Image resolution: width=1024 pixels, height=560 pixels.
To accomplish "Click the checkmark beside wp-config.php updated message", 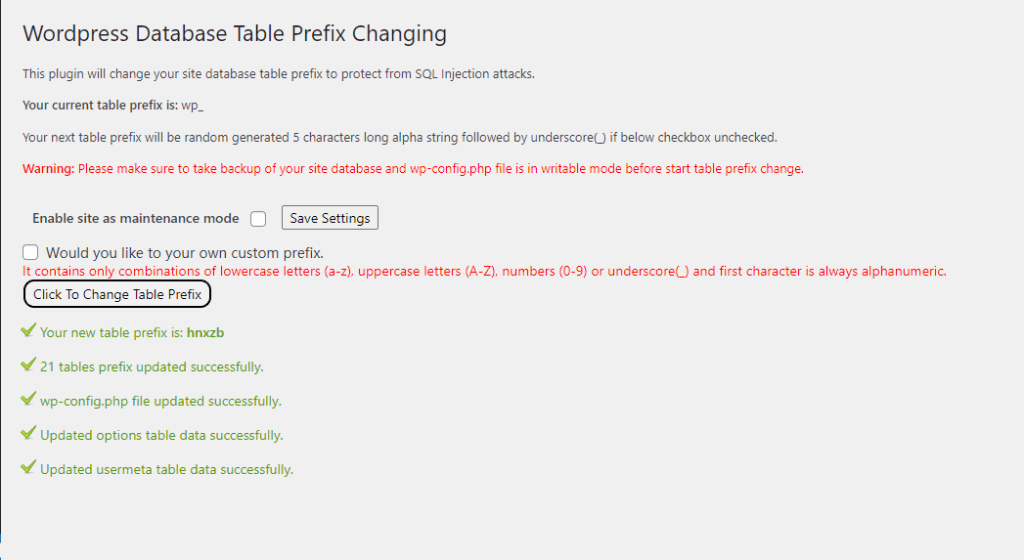I will (x=28, y=400).
